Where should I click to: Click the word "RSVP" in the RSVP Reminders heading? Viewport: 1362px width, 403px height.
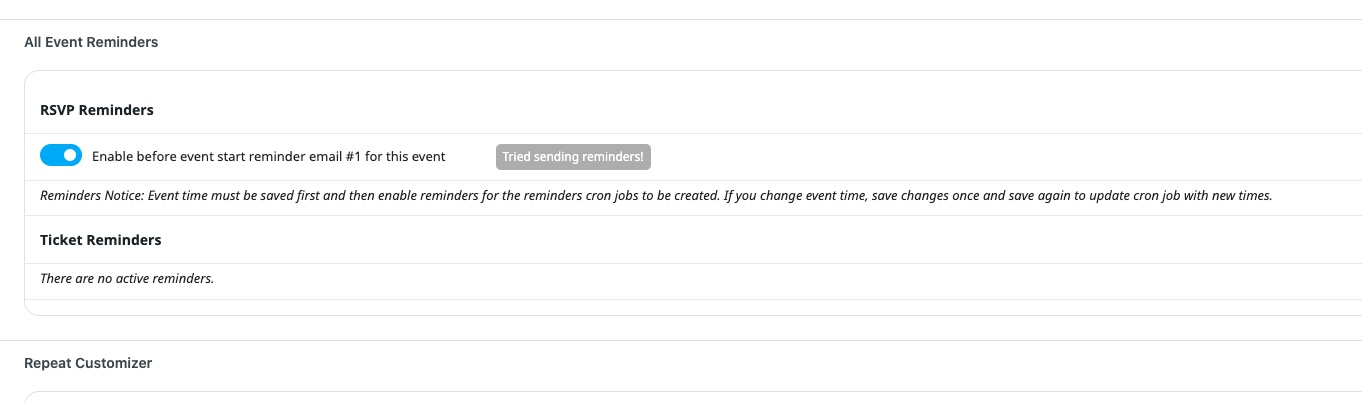coord(57,110)
